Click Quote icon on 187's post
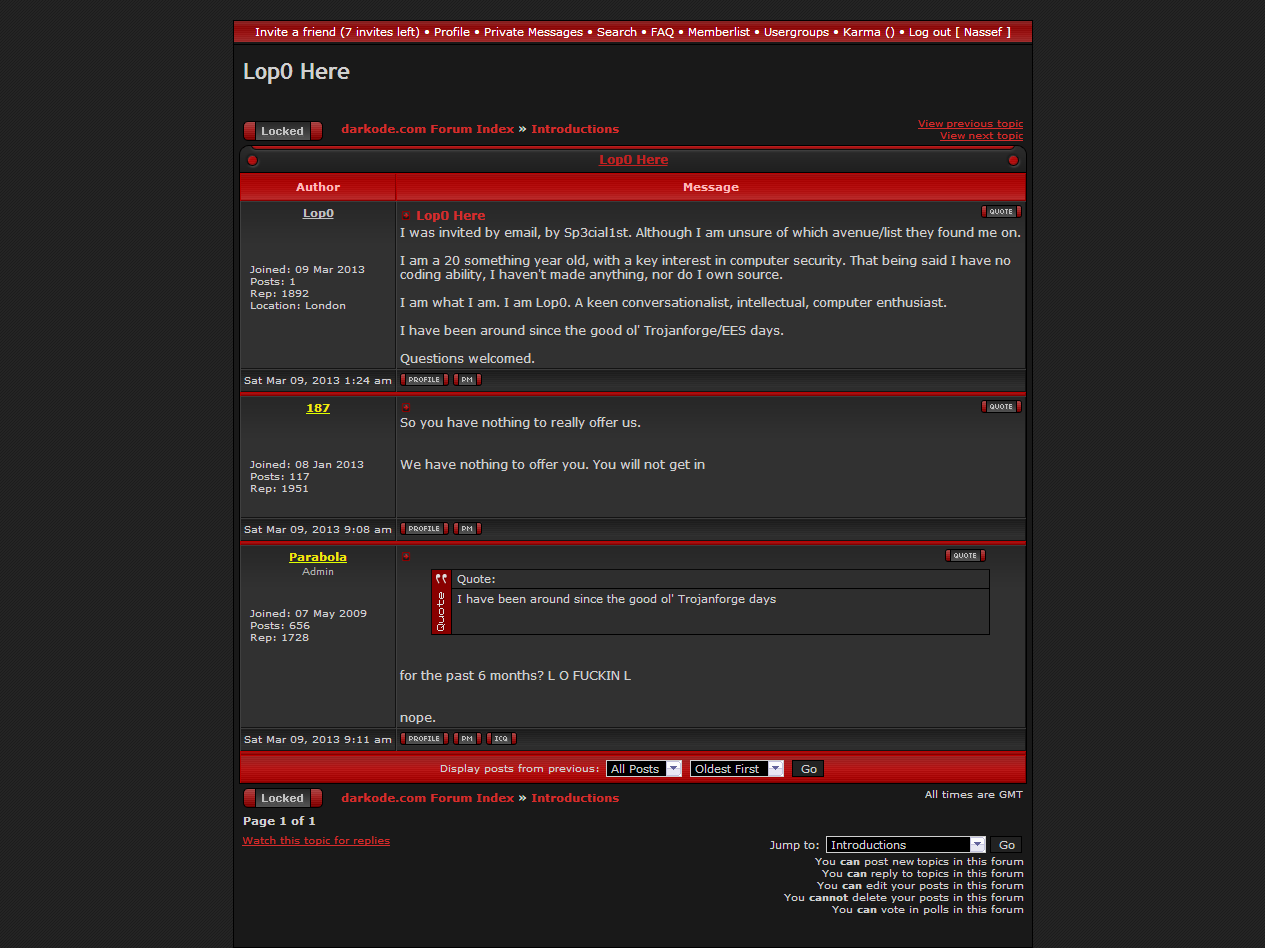The width and height of the screenshot is (1265, 948). tap(1001, 407)
